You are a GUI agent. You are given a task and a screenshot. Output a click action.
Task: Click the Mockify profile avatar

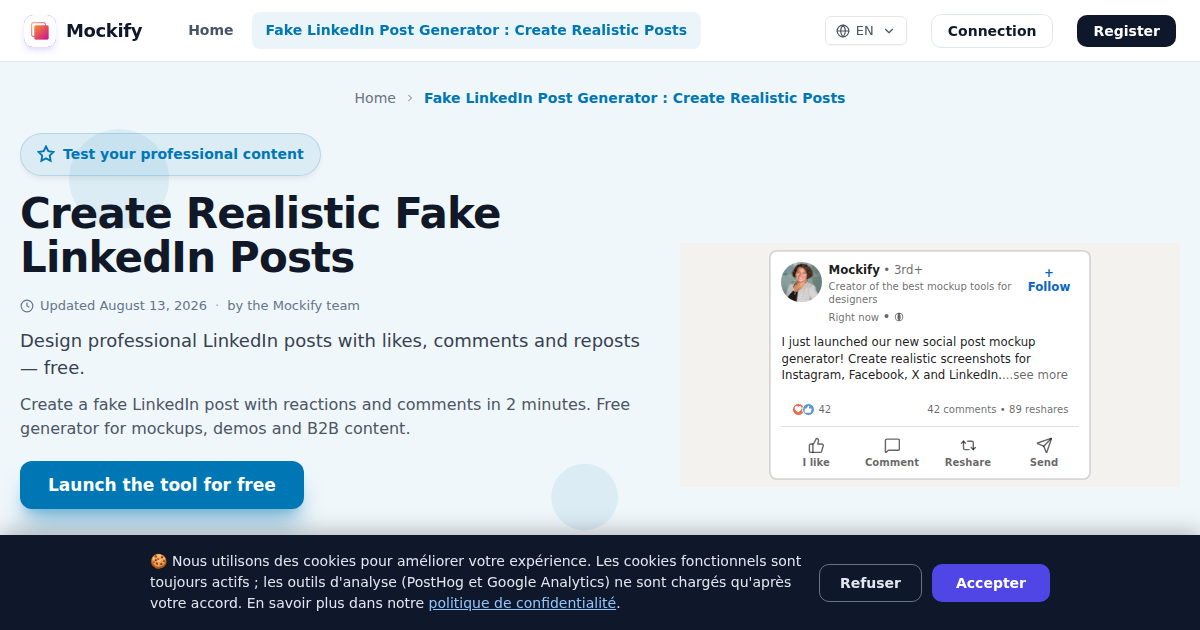(801, 282)
